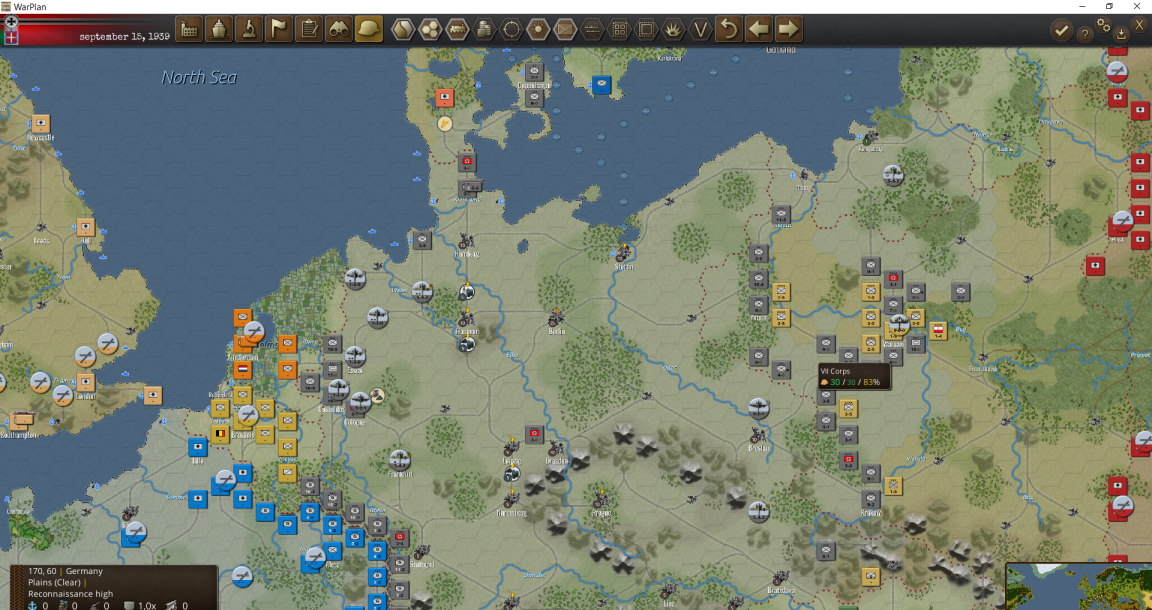1152x610 pixels.
Task: Click the V hexagon button
Action: [701, 30]
